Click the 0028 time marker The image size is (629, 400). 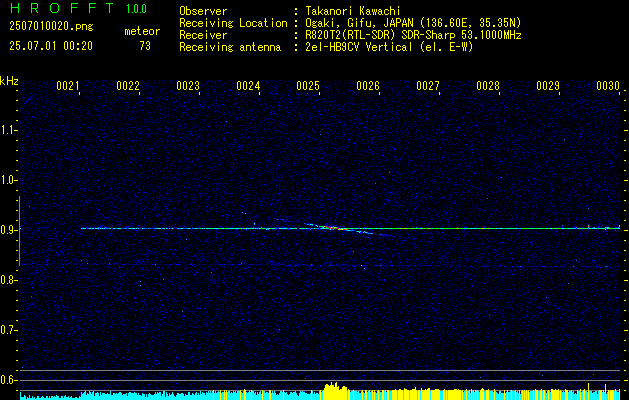(x=488, y=86)
